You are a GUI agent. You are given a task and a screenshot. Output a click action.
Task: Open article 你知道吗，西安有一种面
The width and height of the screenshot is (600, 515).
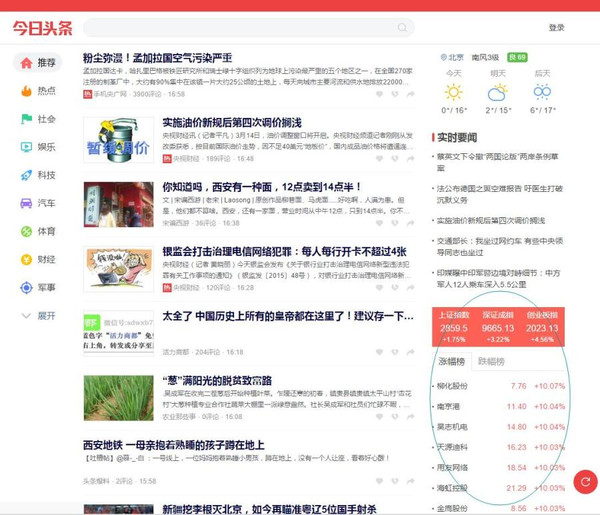pyautogui.click(x=261, y=187)
